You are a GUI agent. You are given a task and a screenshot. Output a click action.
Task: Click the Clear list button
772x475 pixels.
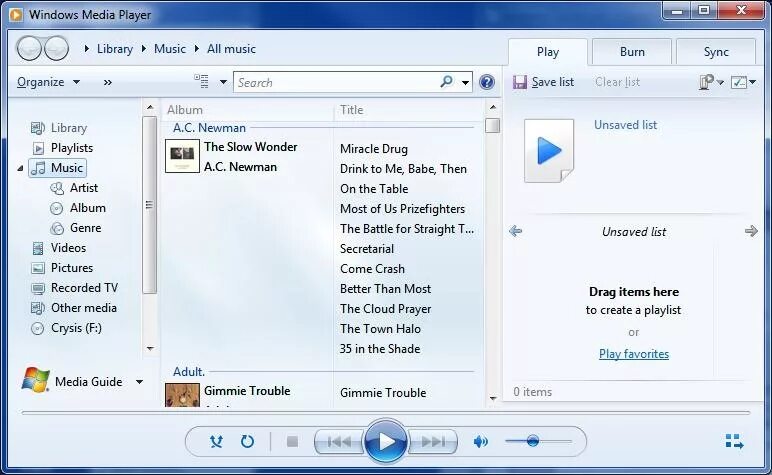point(617,82)
